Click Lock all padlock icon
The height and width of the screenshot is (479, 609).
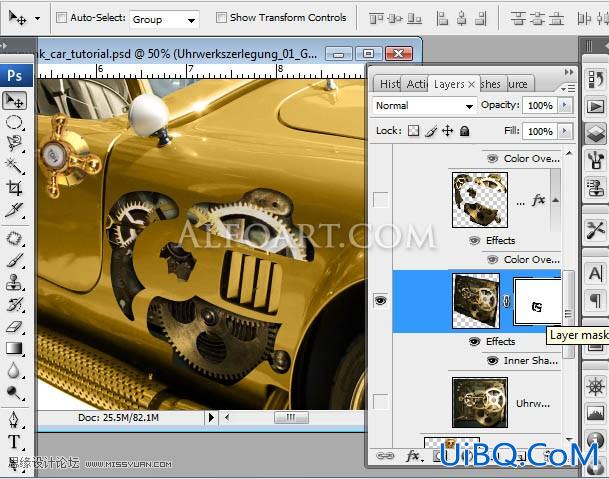coord(465,131)
